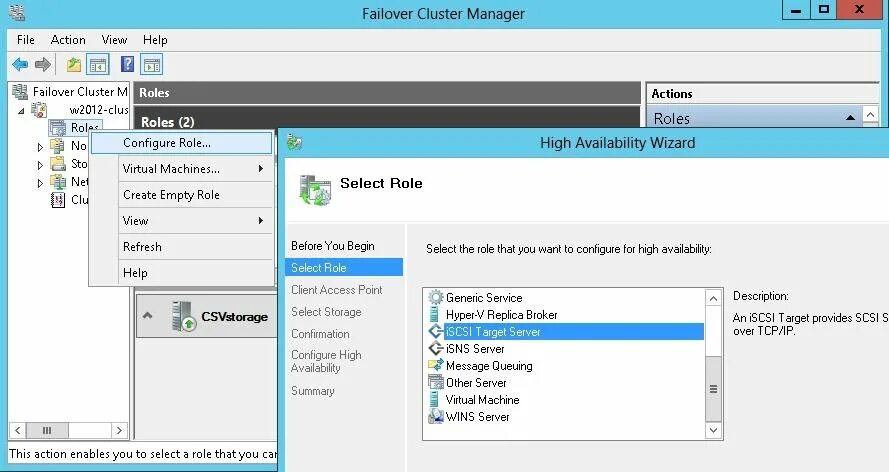889x472 pixels.
Task: Open the Action menu
Action: [x=68, y=40]
